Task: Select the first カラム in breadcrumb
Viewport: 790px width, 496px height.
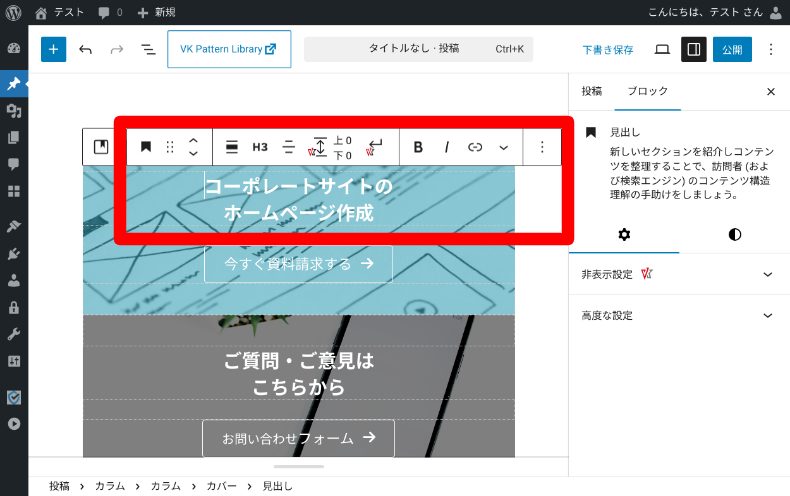Action: coord(110,486)
